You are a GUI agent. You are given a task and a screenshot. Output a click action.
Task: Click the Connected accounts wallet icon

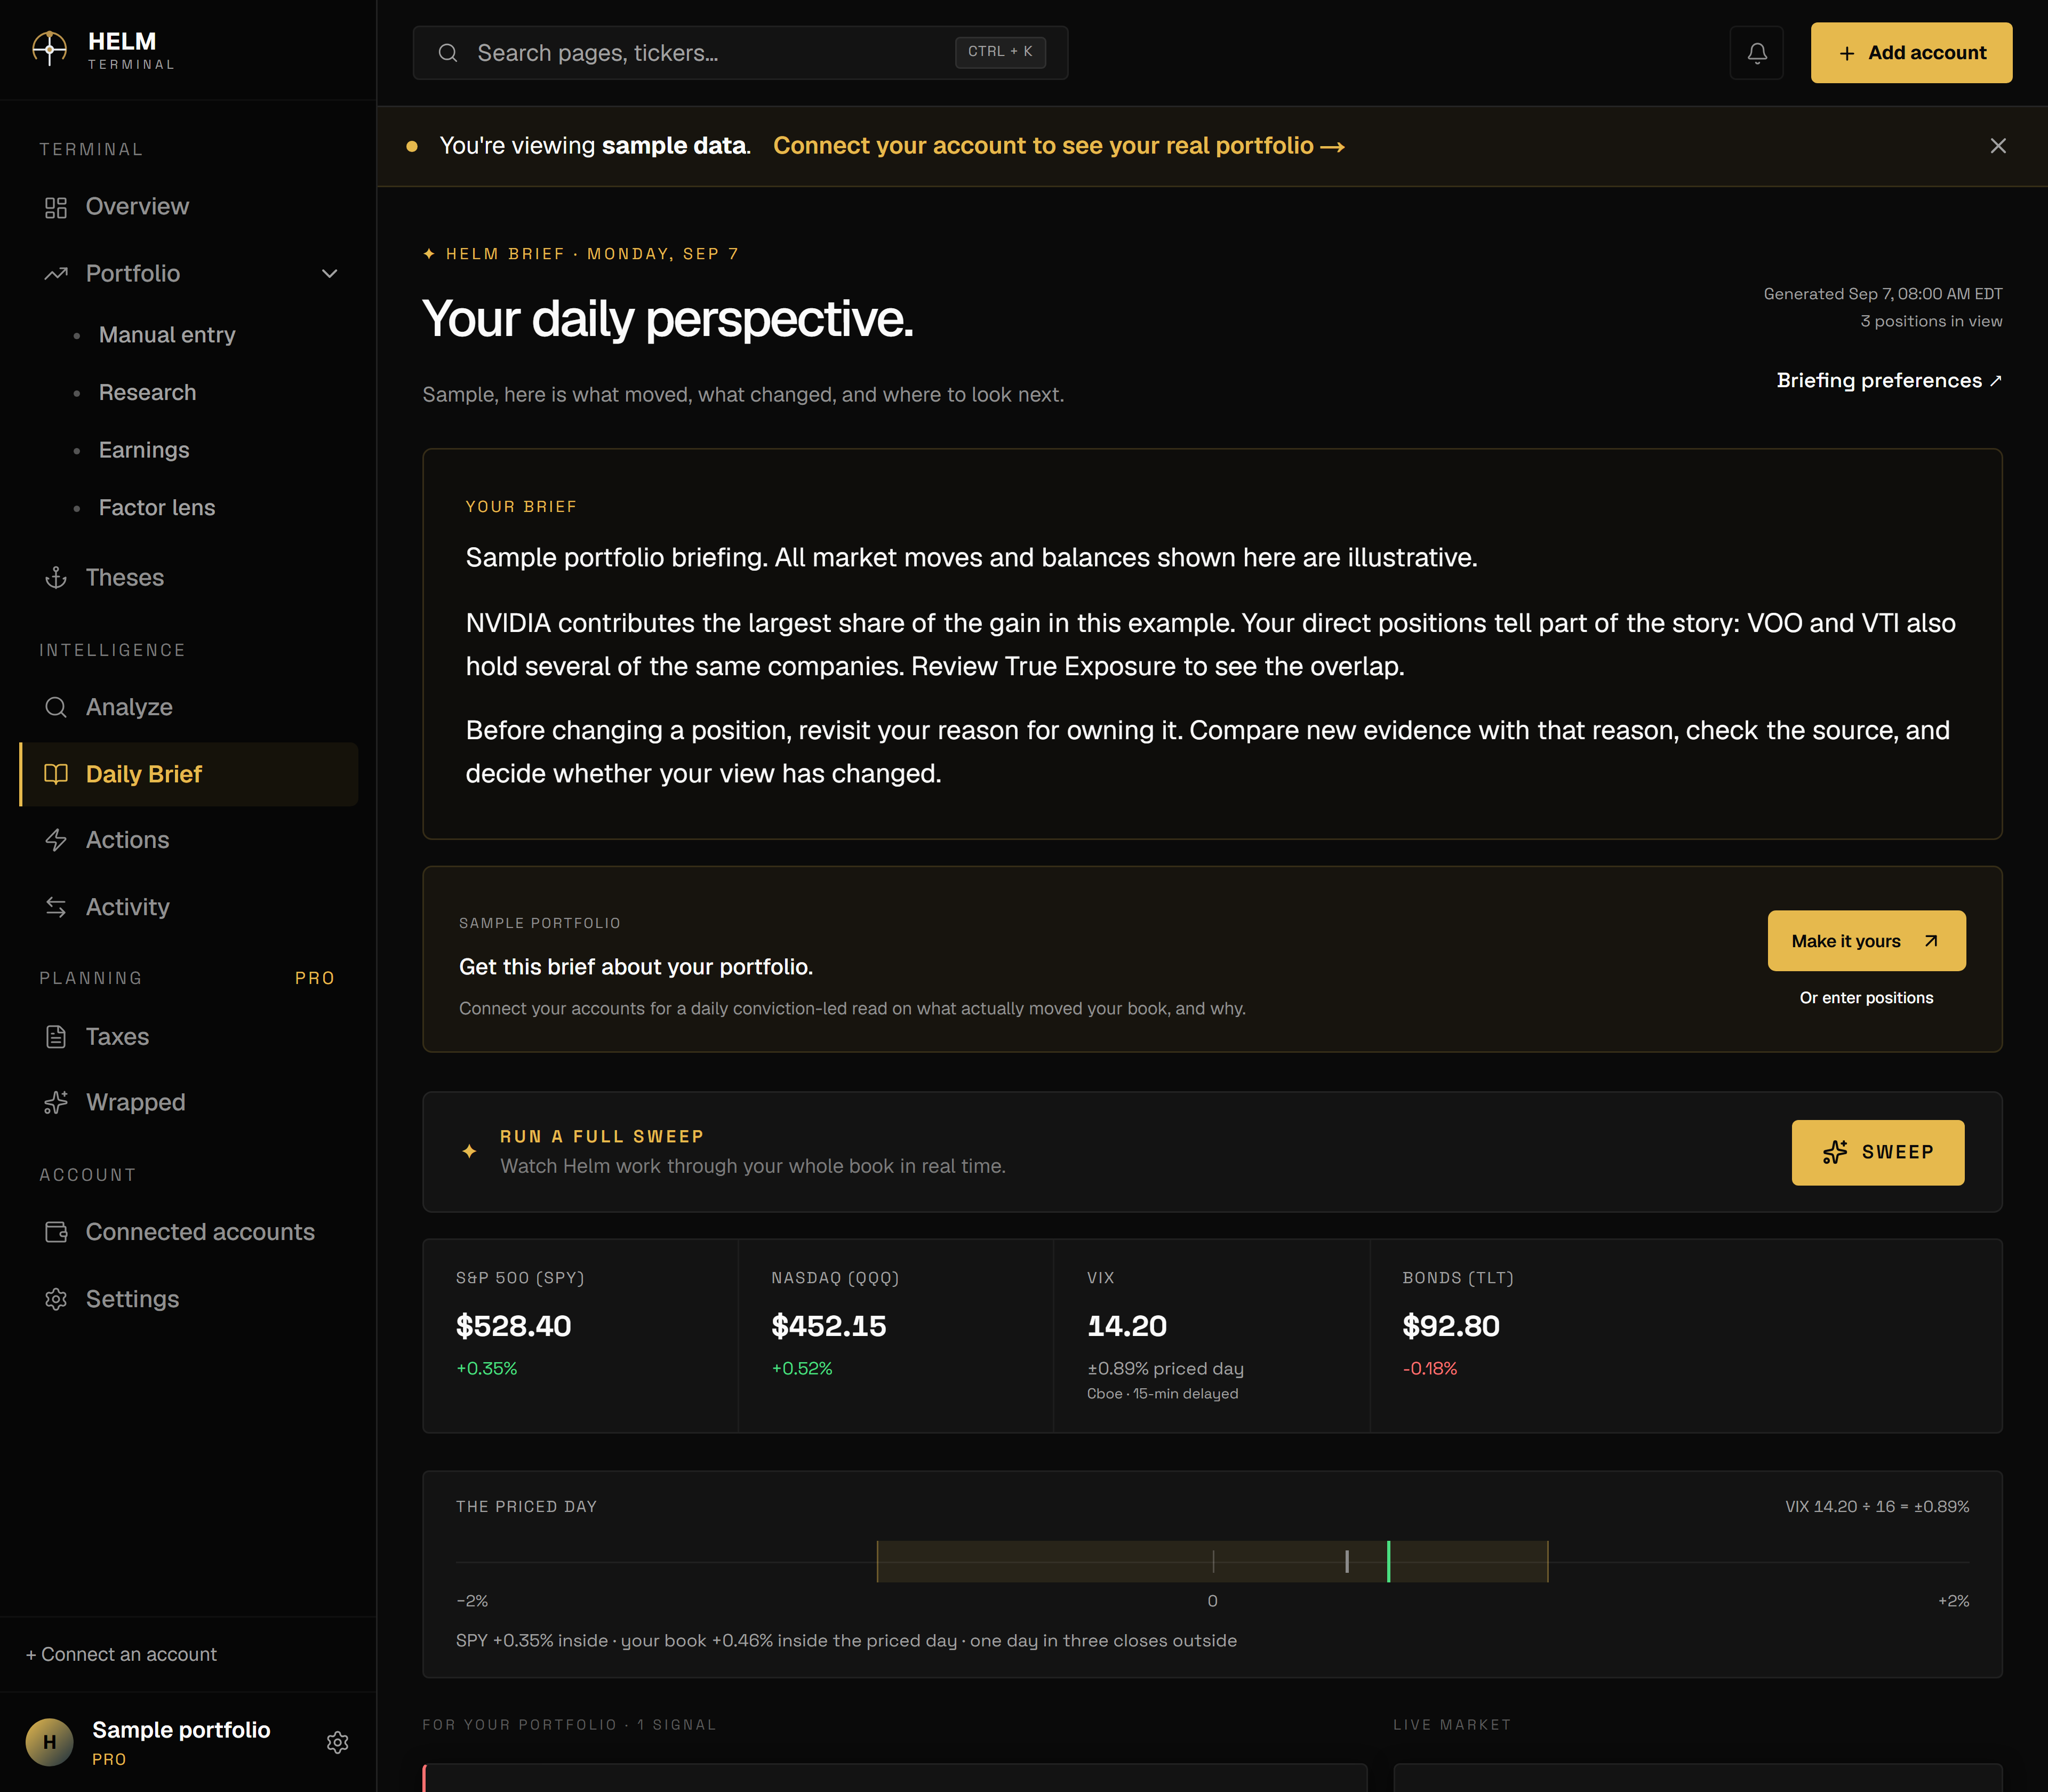pos(56,1232)
